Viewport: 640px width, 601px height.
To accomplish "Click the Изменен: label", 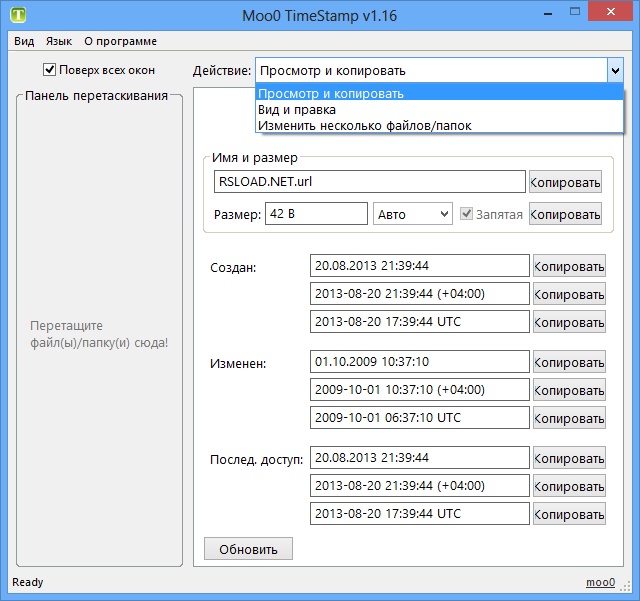I will point(238,363).
